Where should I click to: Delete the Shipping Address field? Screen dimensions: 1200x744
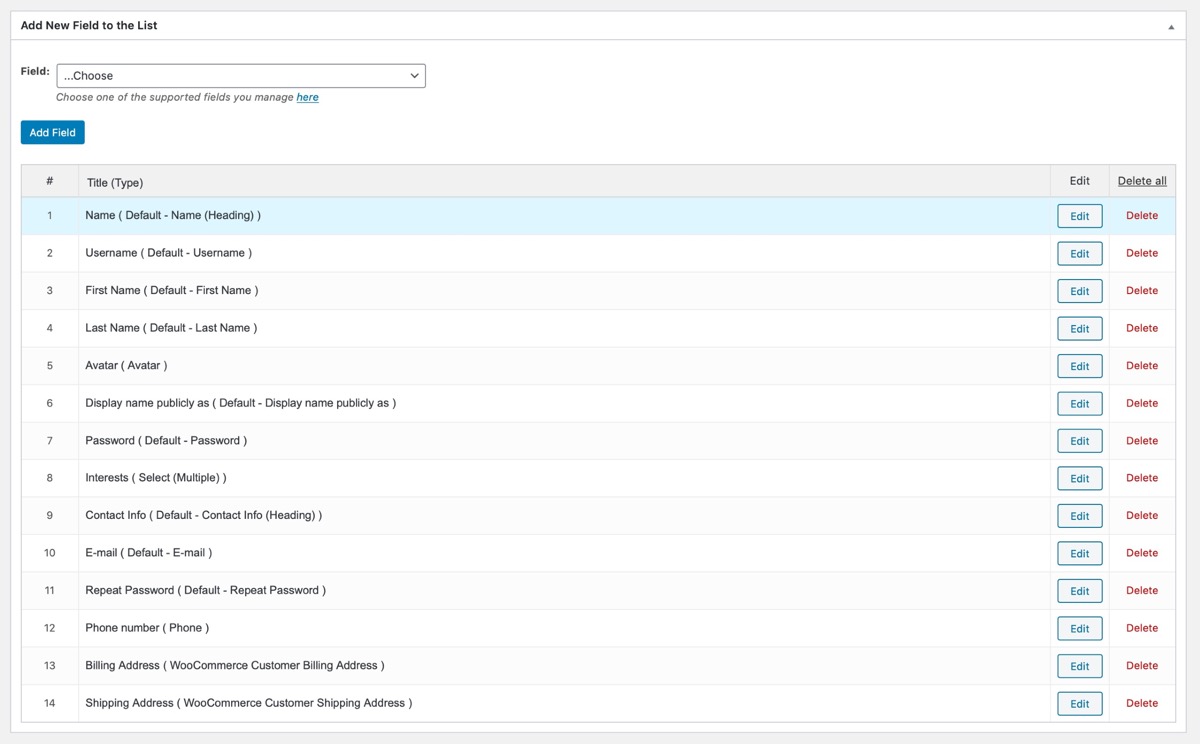click(x=1142, y=703)
